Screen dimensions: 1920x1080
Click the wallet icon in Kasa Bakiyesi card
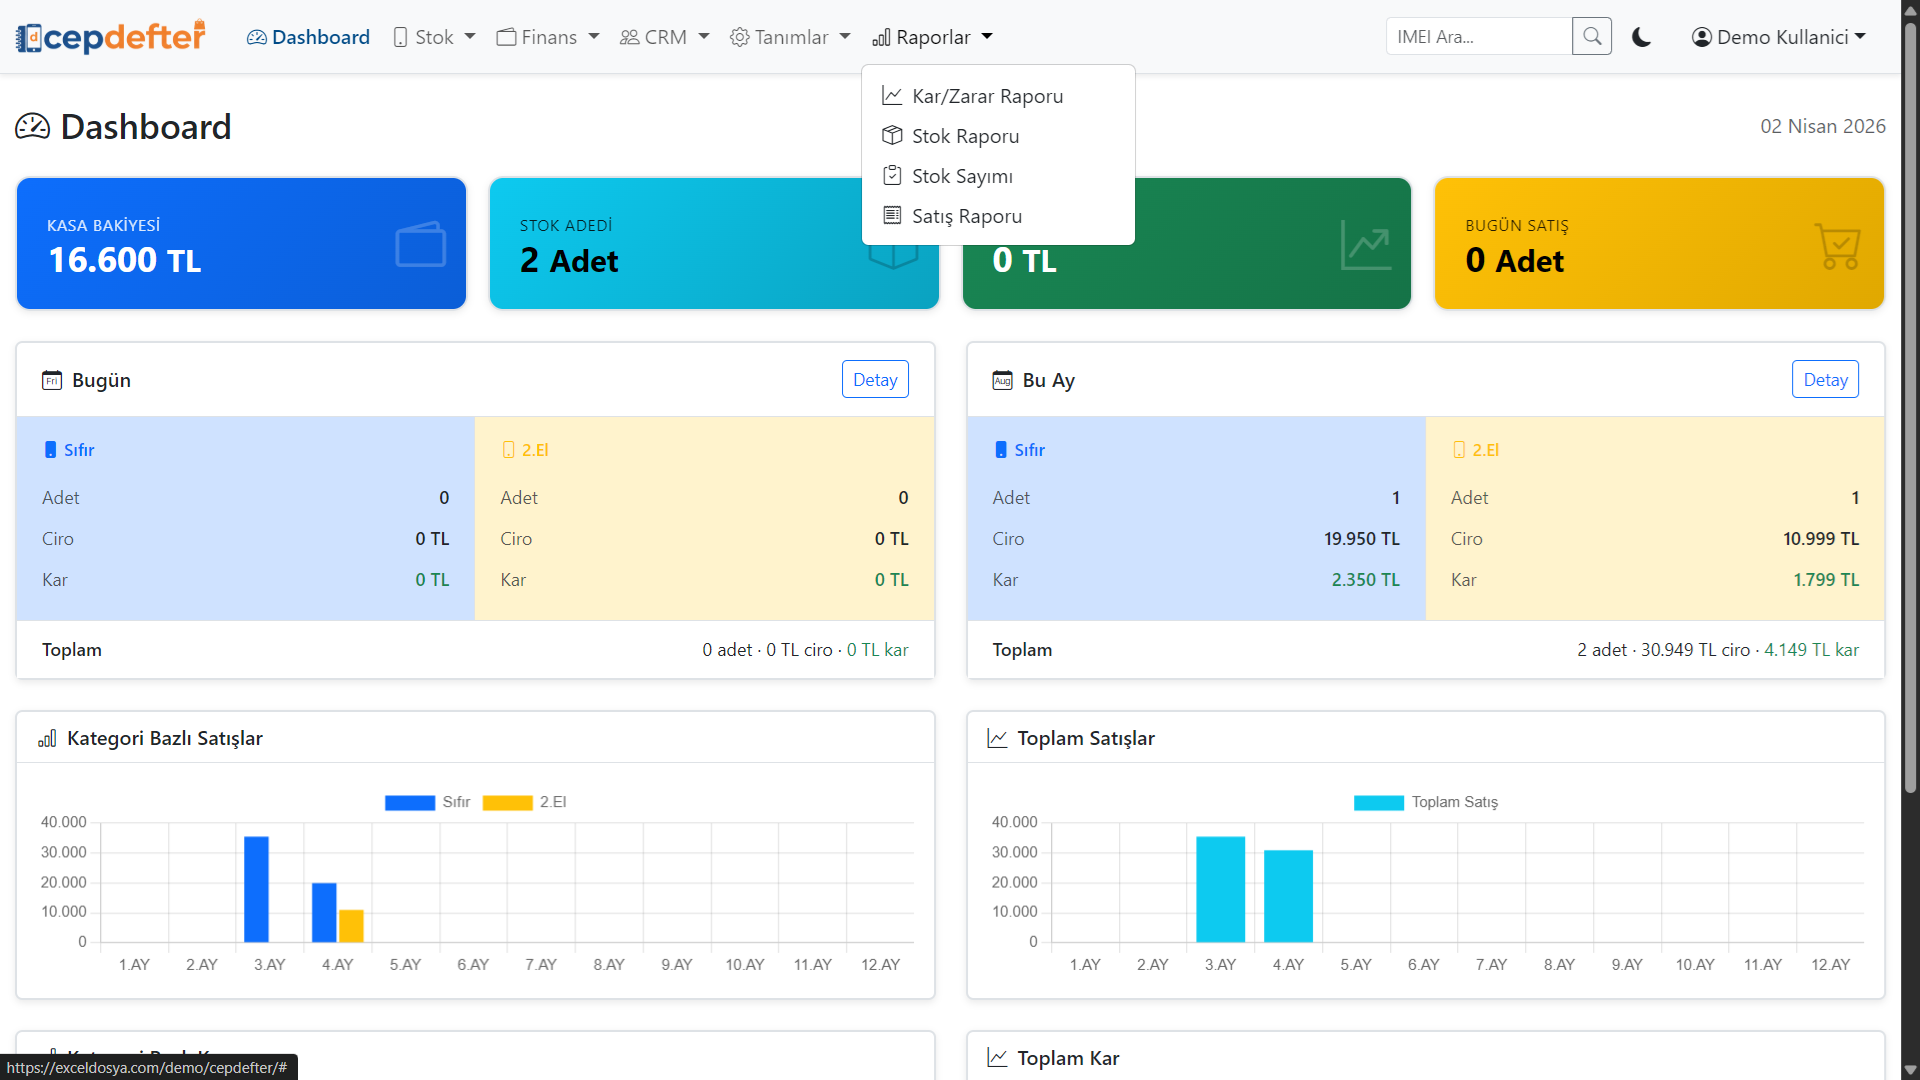(x=420, y=245)
